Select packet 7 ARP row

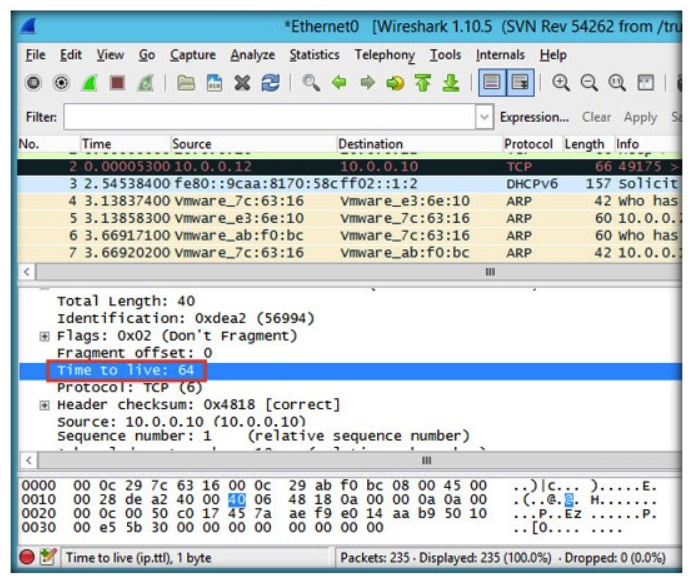(x=350, y=252)
